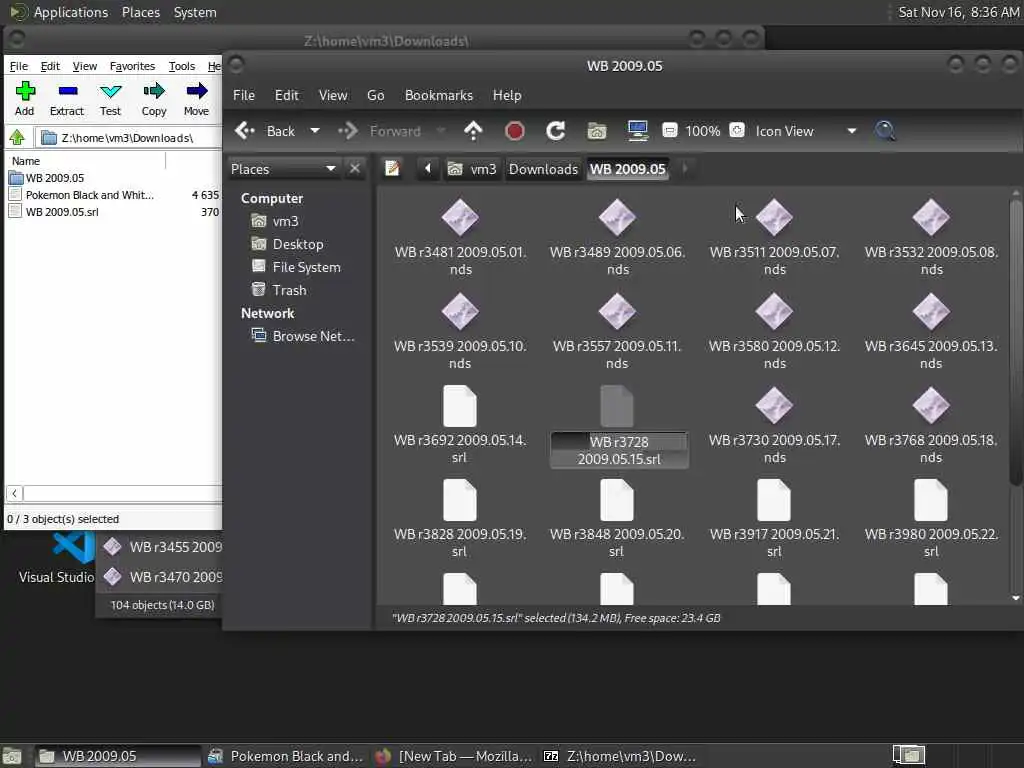
Task: Open the System menu in top panel
Action: (195, 12)
